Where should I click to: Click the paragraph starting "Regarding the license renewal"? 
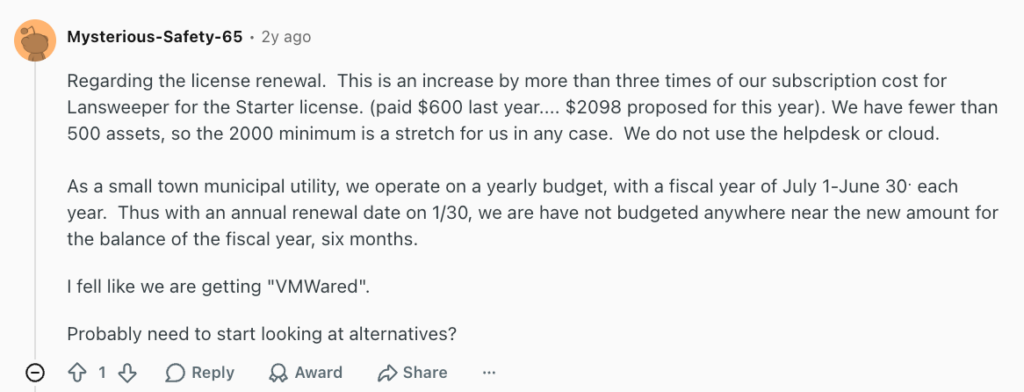(x=532, y=108)
